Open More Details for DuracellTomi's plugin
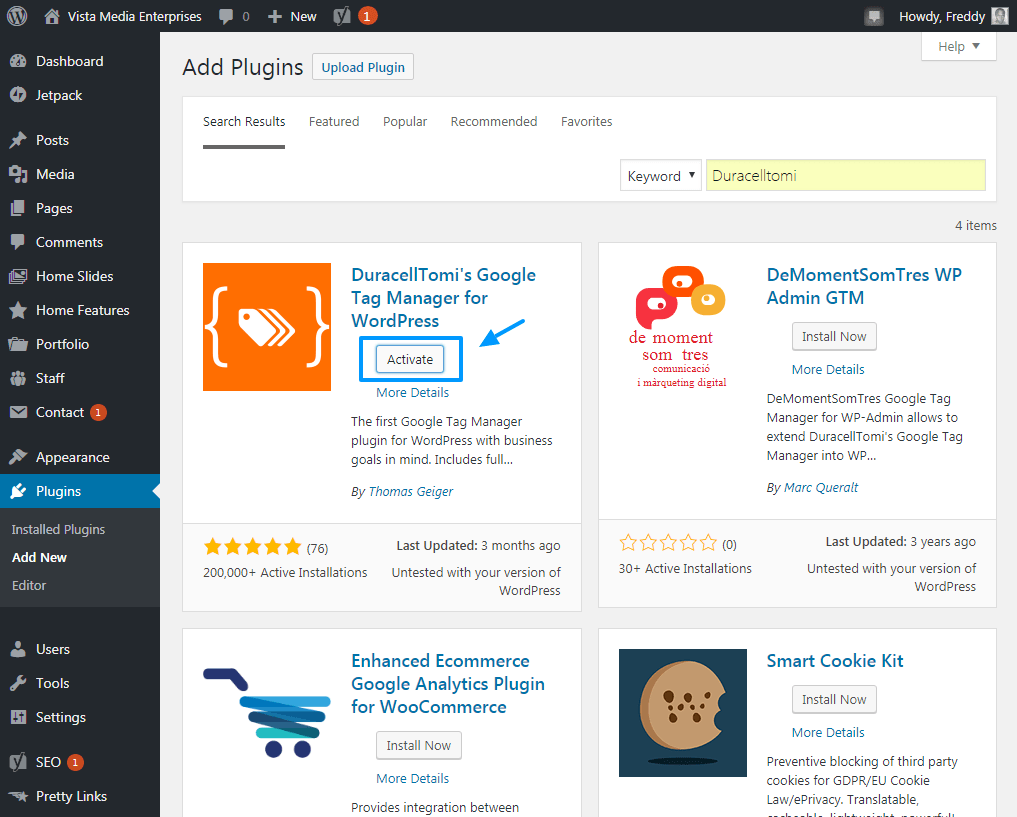This screenshot has height=817, width=1017. click(x=413, y=393)
